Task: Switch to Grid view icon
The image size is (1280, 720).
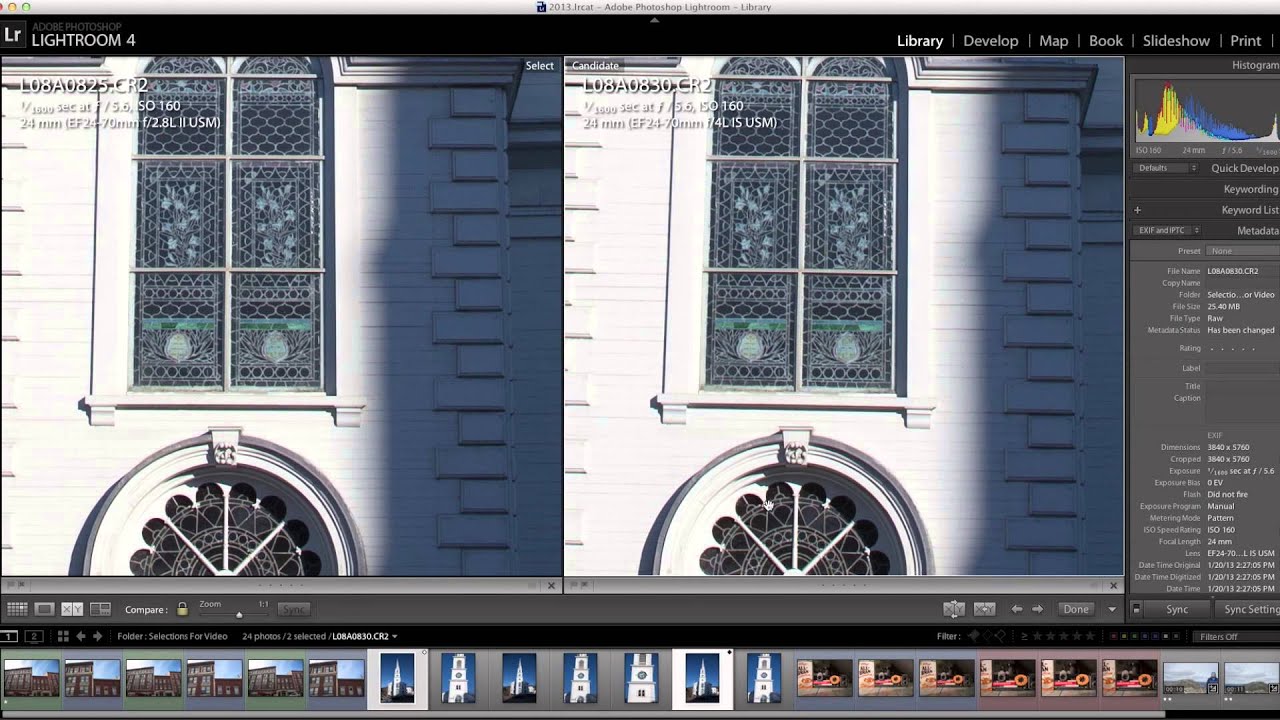Action: 17,609
